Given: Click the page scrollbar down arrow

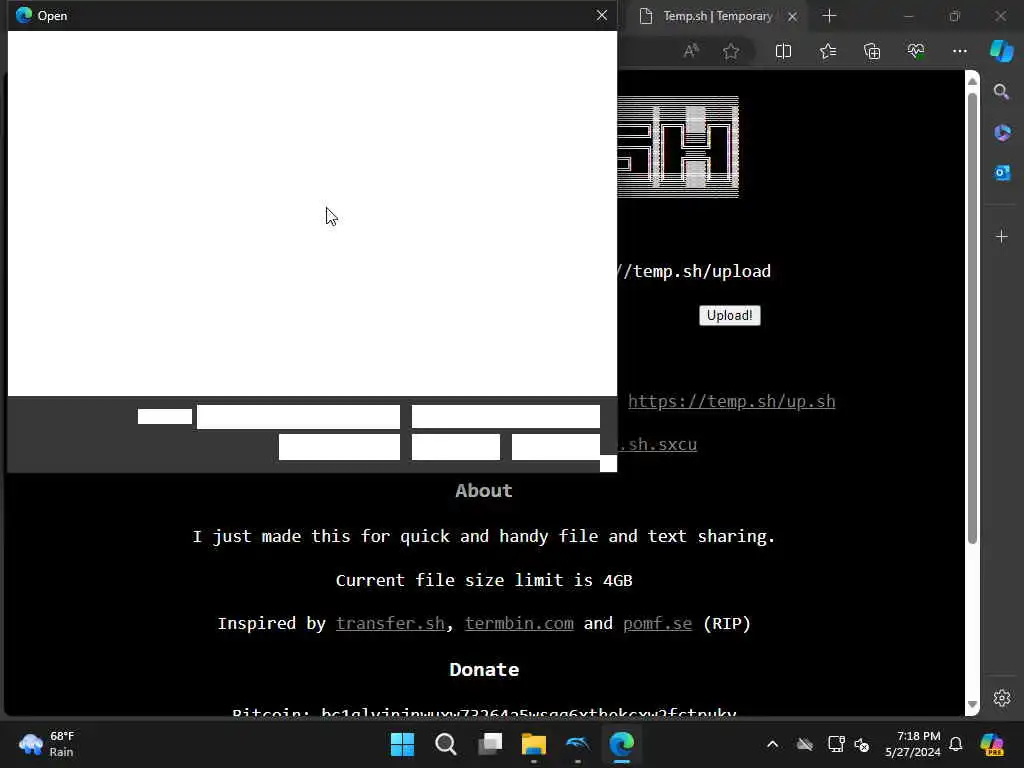Looking at the screenshot, I should pos(972,705).
